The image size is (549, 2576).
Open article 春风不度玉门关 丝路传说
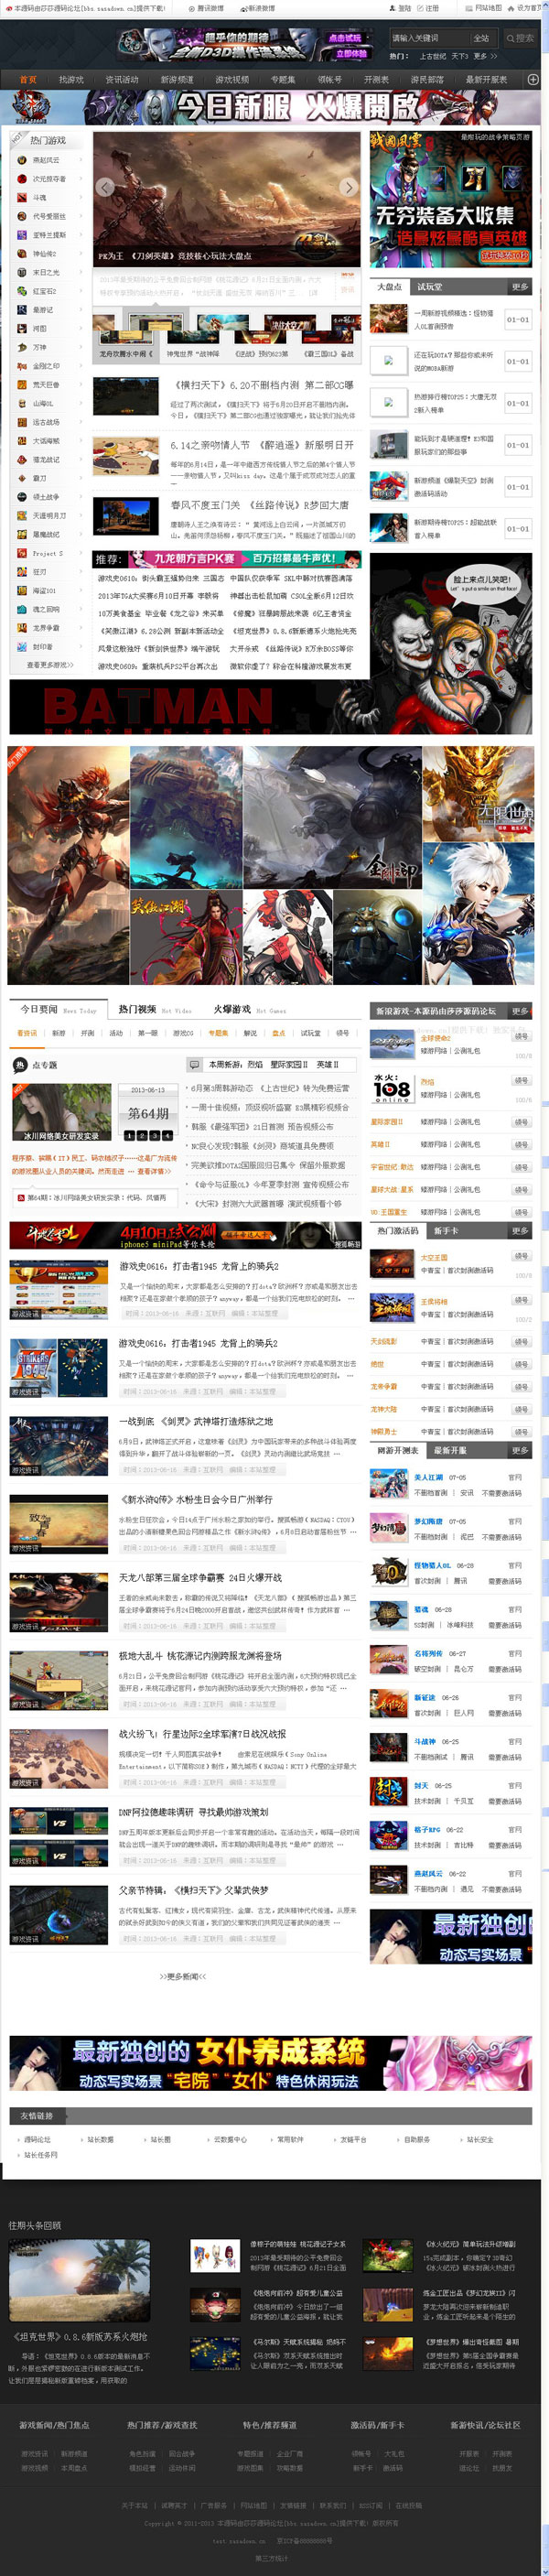(x=260, y=505)
